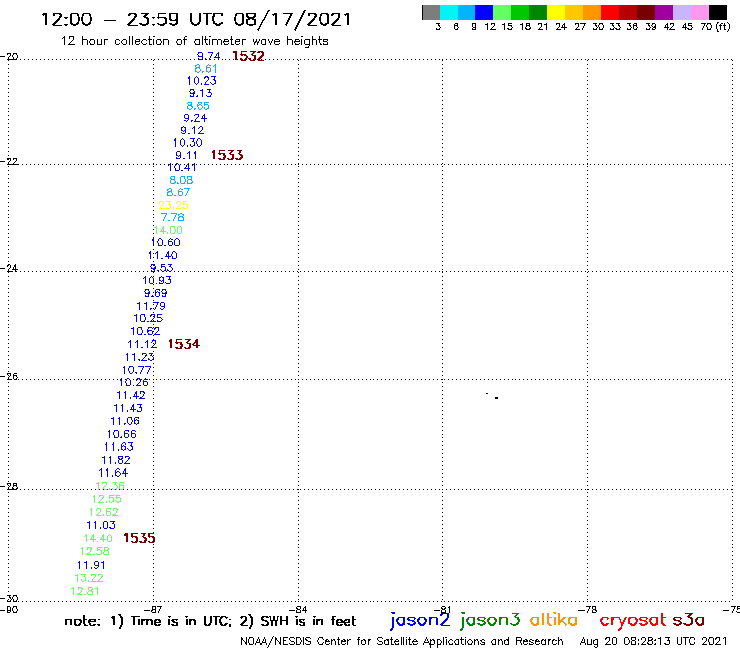Select the 11.82 reading
This screenshot has width=740, height=650.
(116, 460)
